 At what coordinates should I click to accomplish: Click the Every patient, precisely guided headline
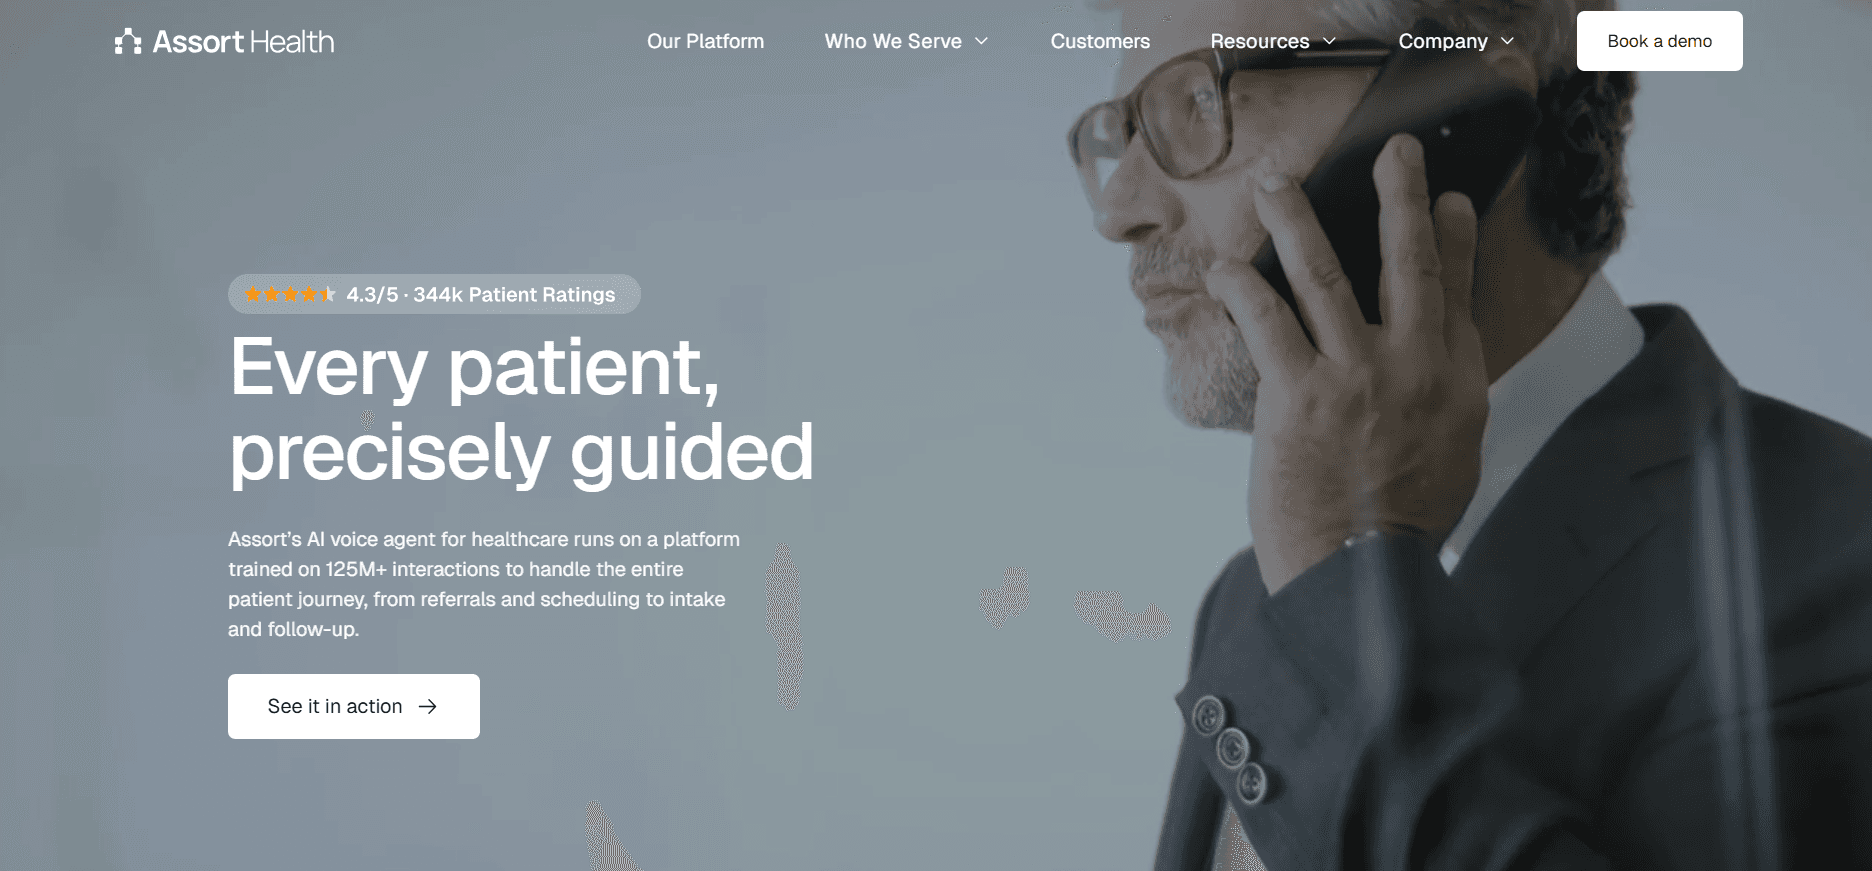point(521,409)
